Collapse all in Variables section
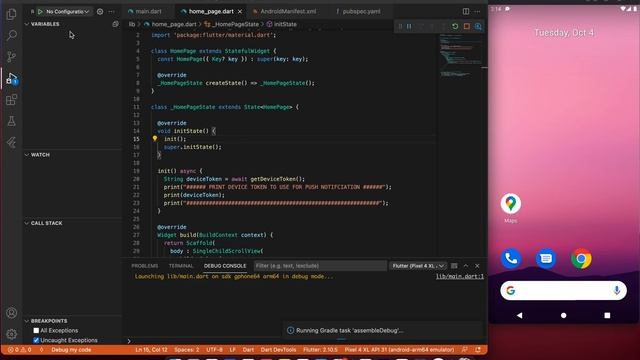The height and width of the screenshot is (360, 640). coord(115,24)
